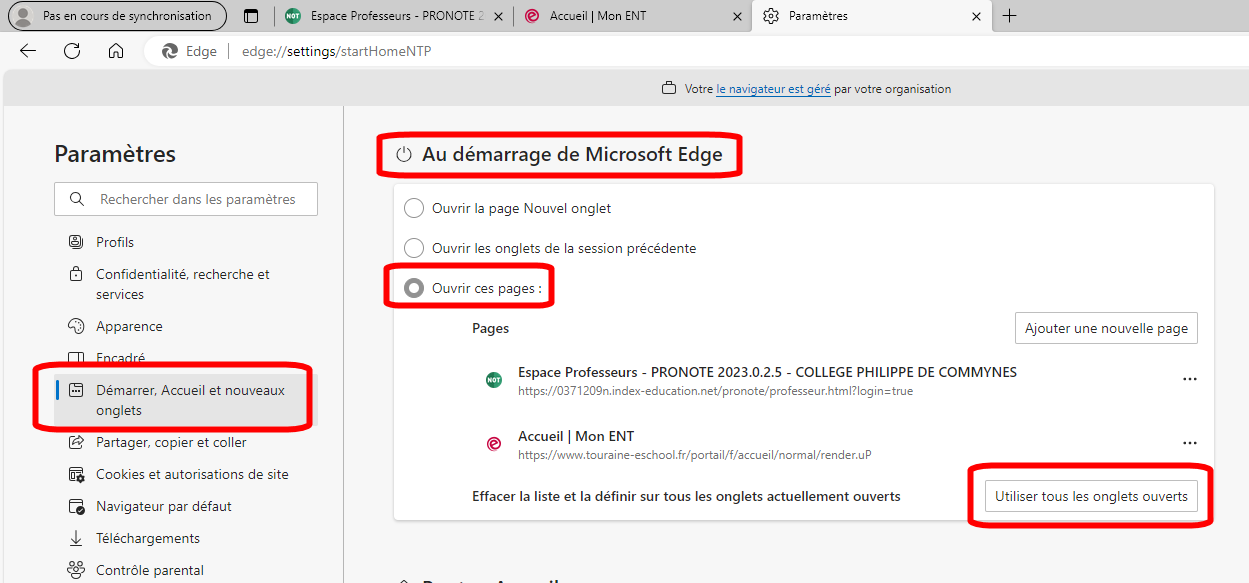Image resolution: width=1249 pixels, height=583 pixels.
Task: Click the Accueil | Mon ENT page title
Action: (576, 436)
